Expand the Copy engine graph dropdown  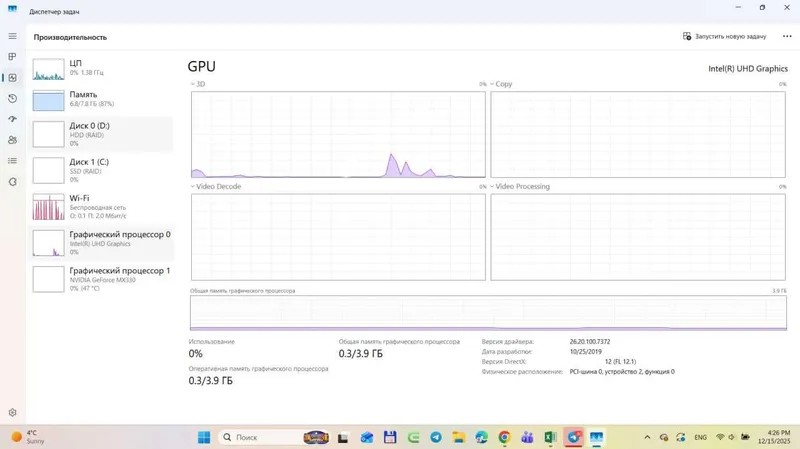[x=501, y=84]
